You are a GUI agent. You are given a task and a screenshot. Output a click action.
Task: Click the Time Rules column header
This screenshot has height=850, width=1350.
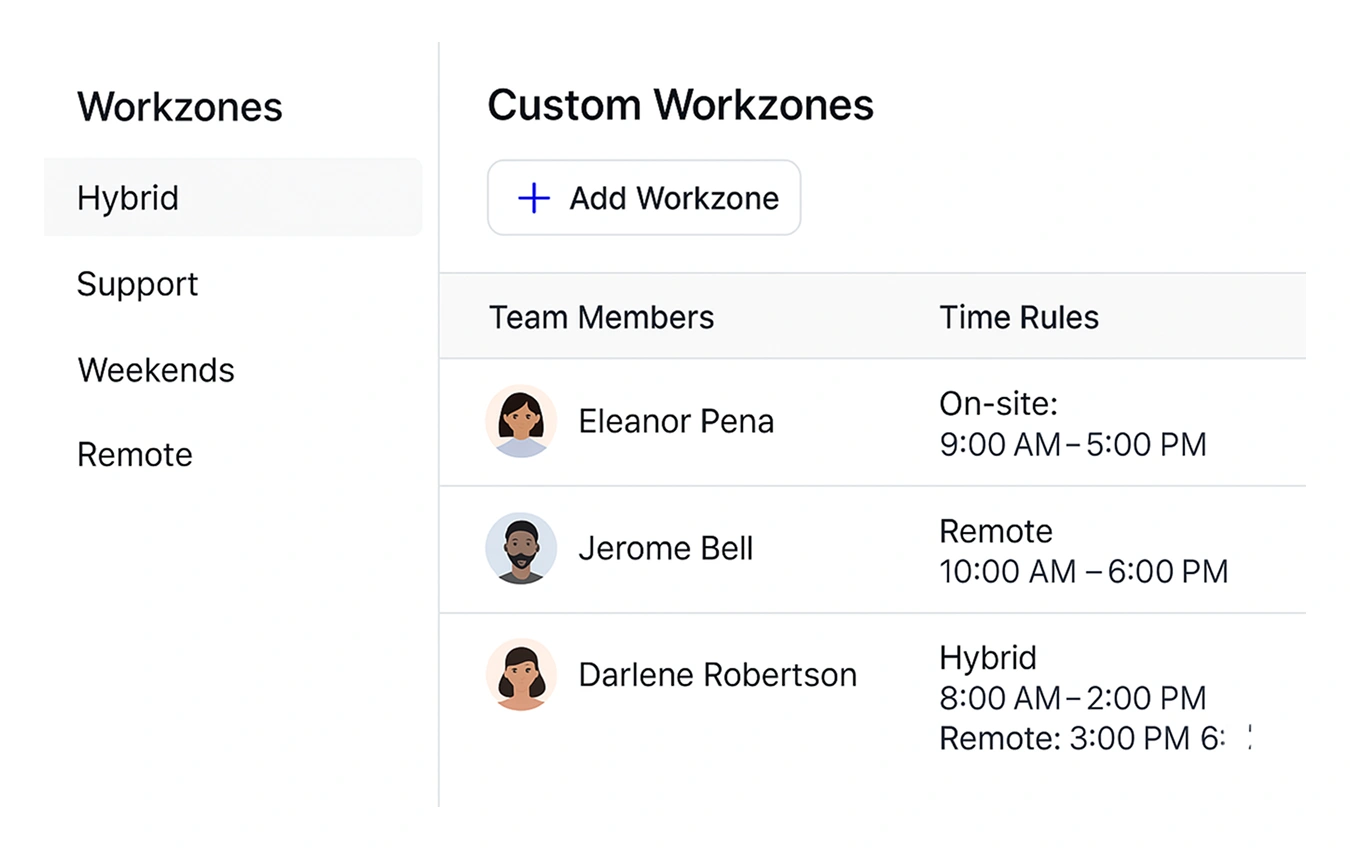point(1019,318)
